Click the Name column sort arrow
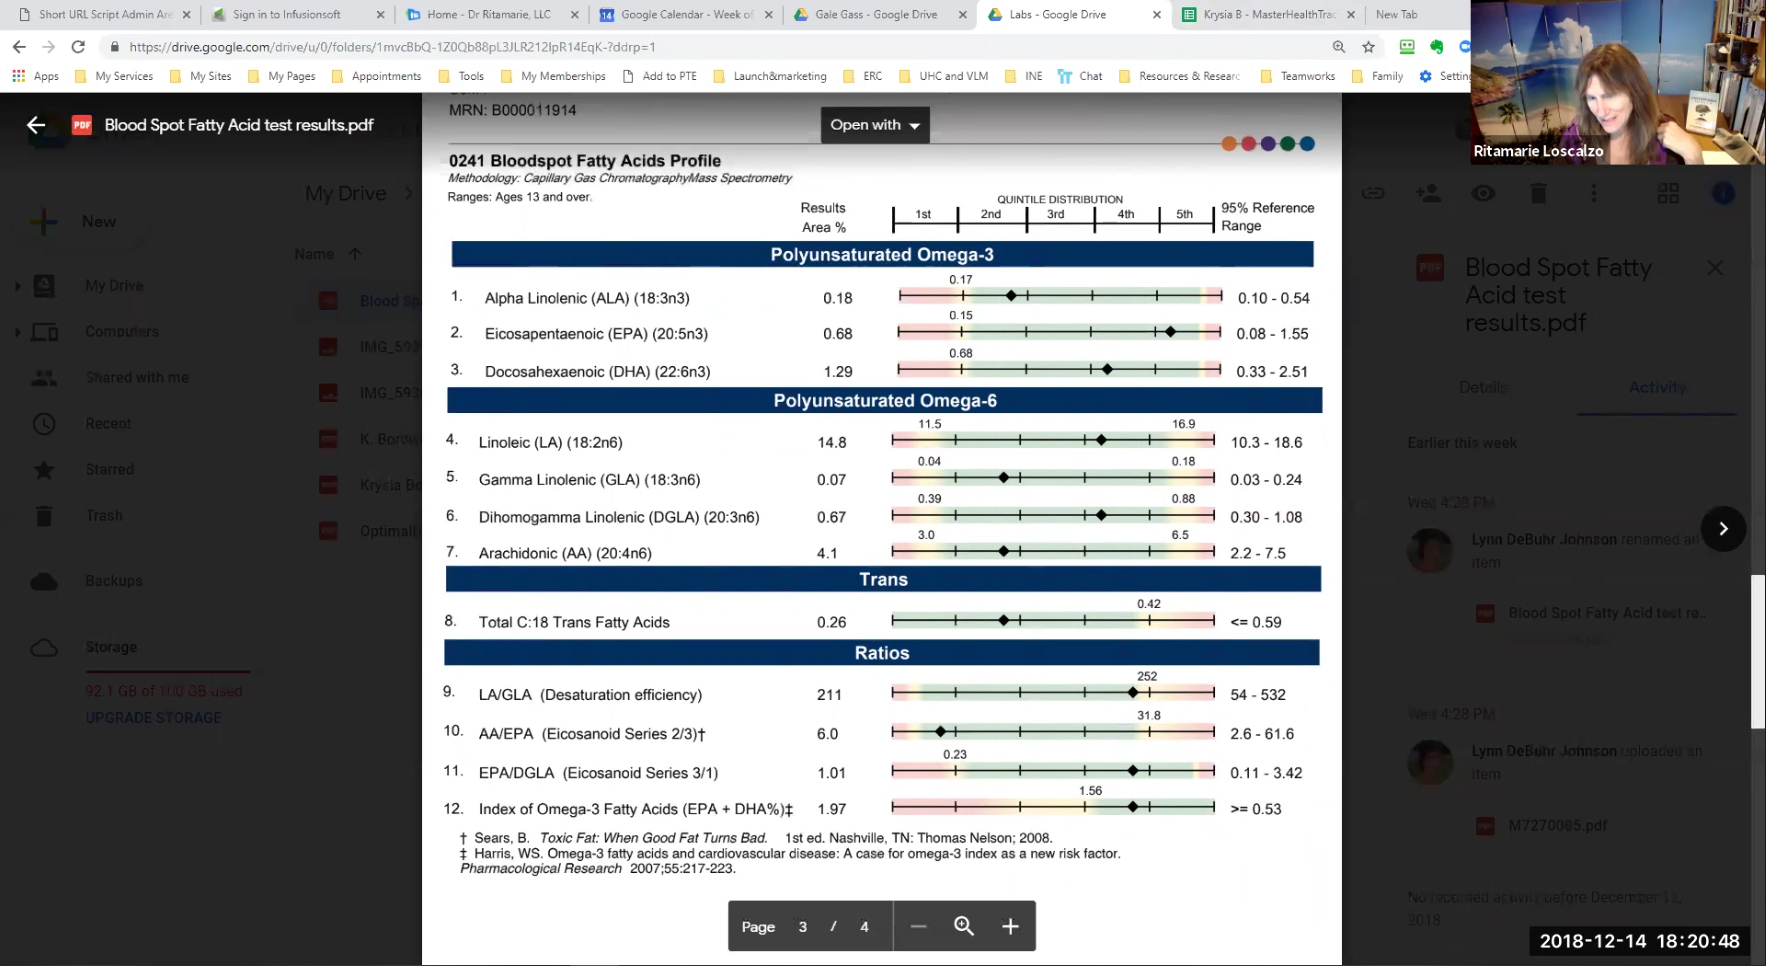This screenshot has height=966, width=1766. (x=355, y=254)
